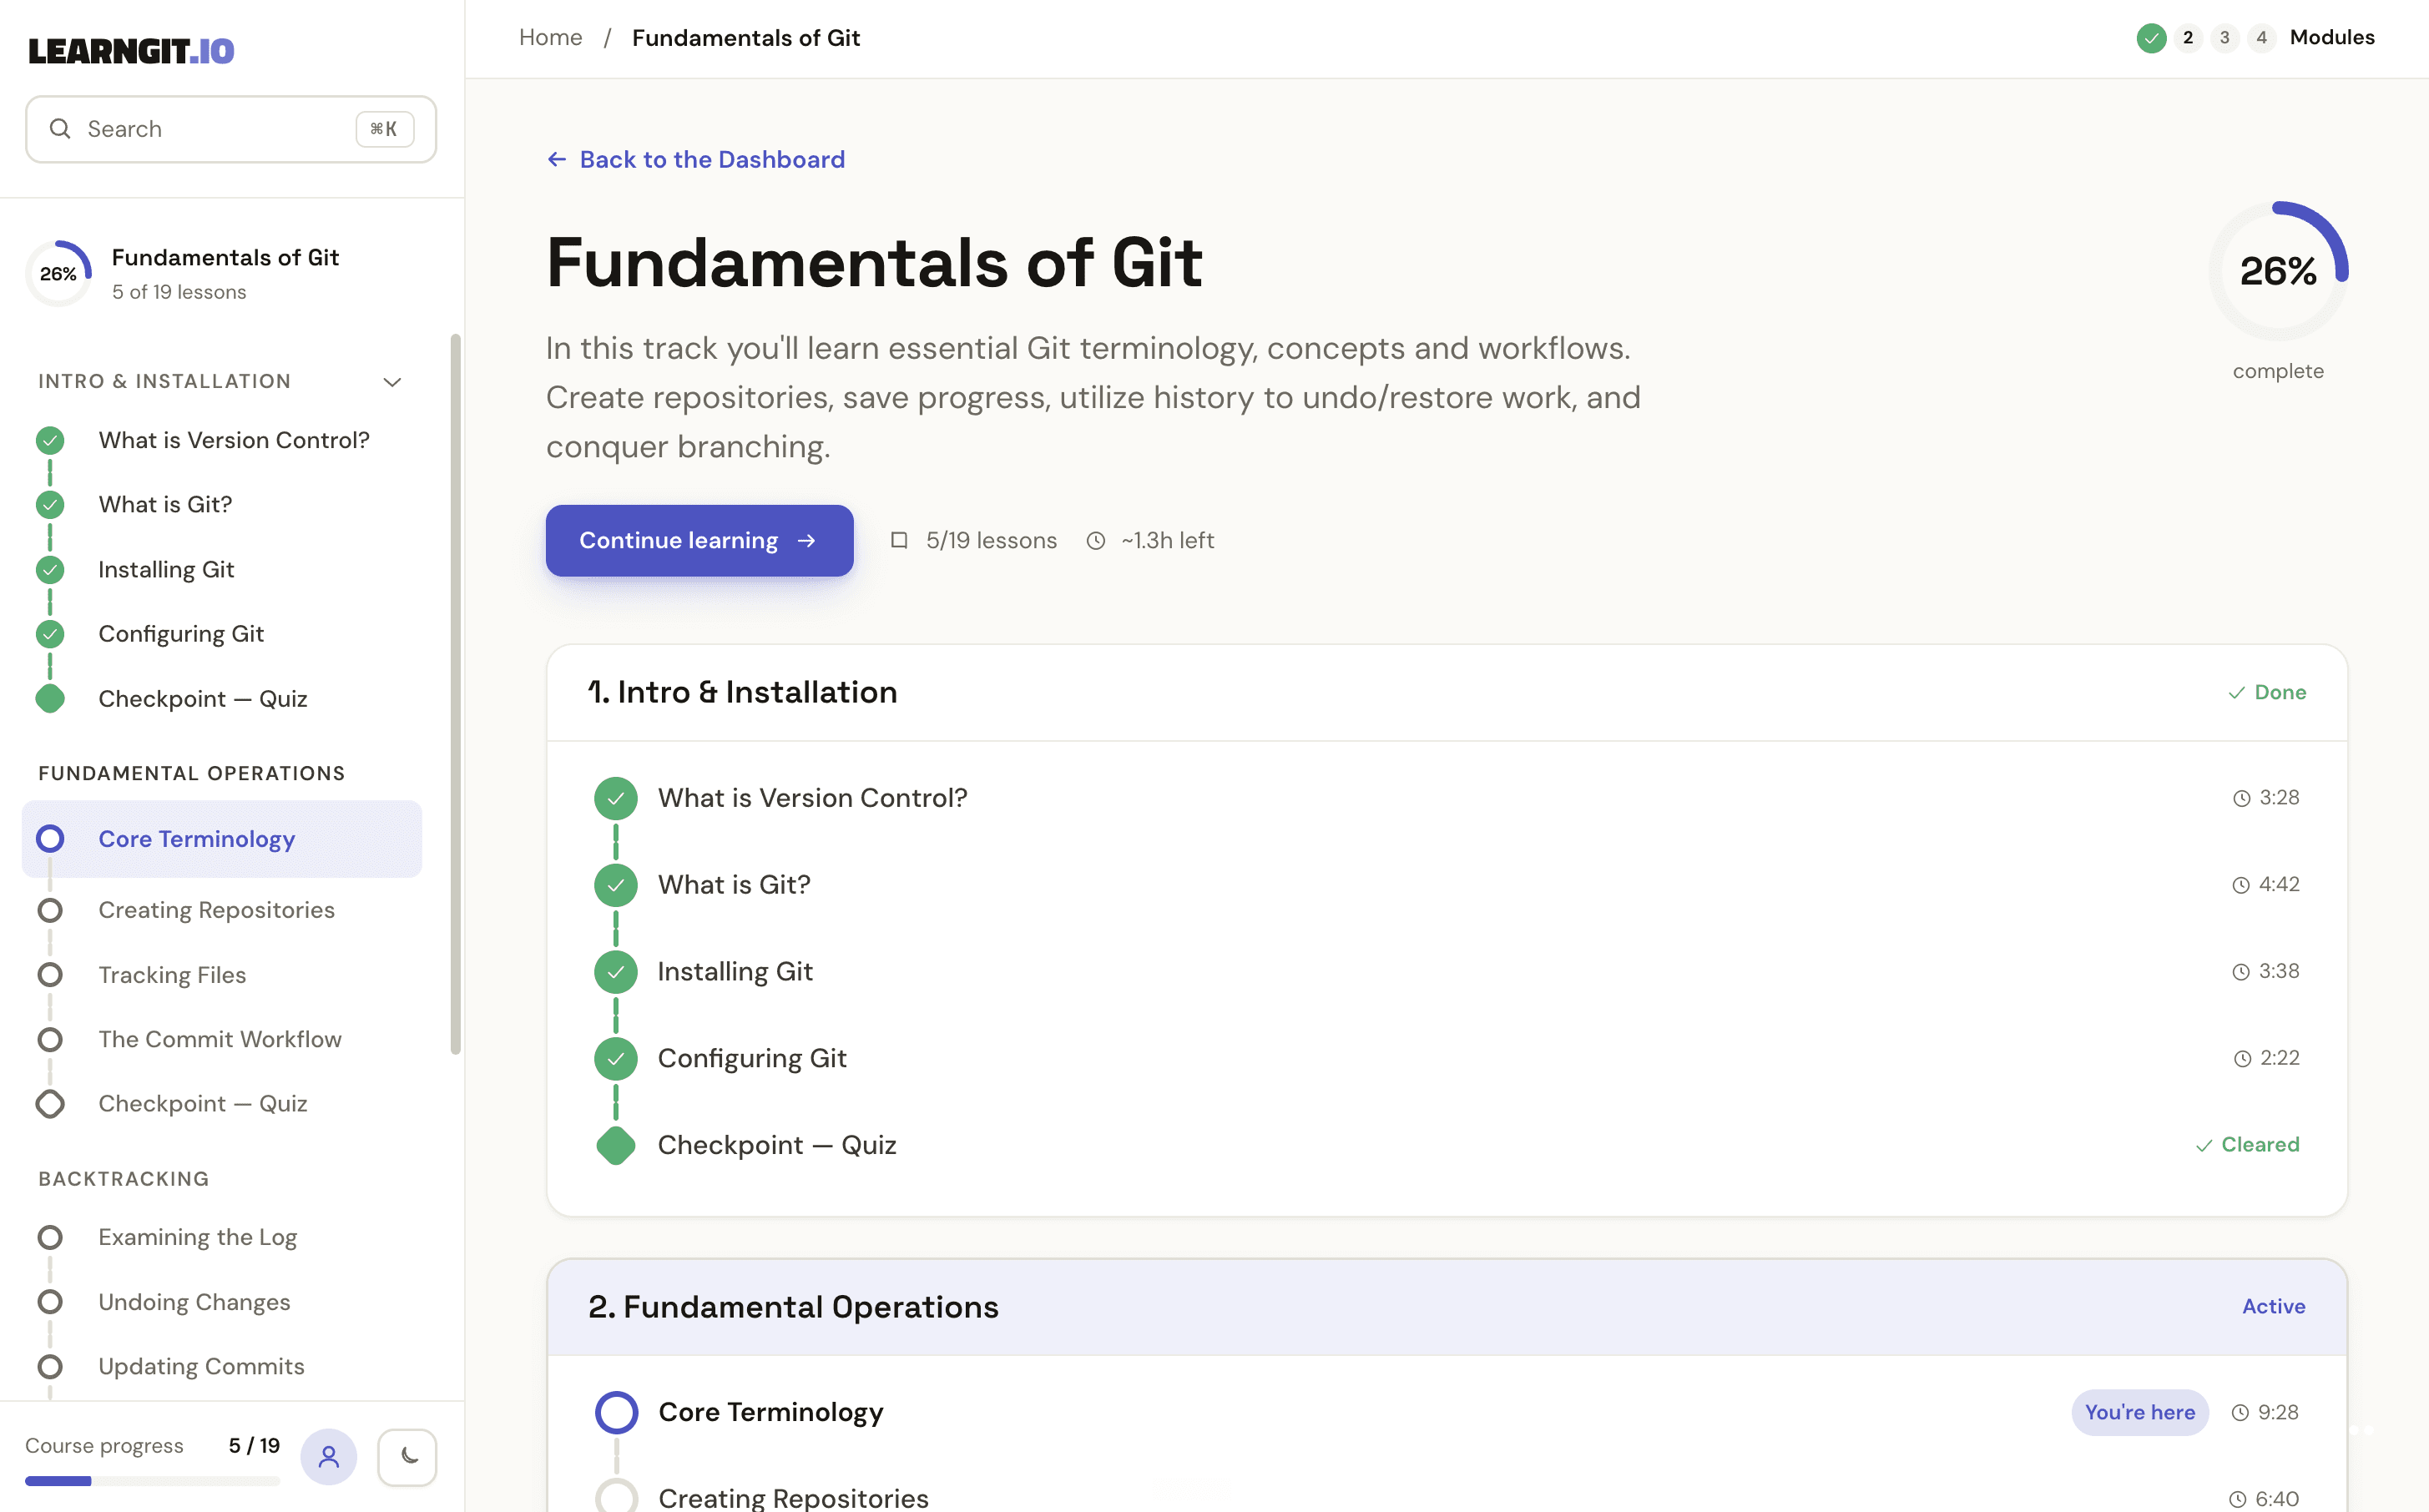Click the Home breadcrumb link
Image resolution: width=2429 pixels, height=1512 pixels.
coord(550,38)
